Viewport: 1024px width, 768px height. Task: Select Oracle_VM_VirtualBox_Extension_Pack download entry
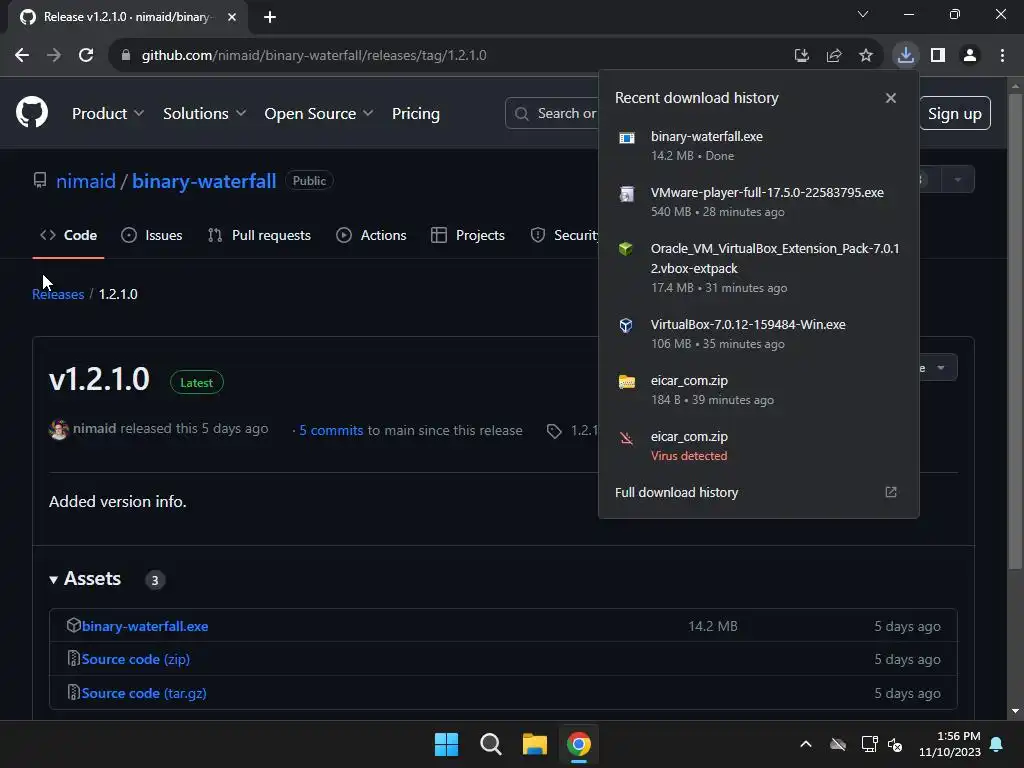(758, 268)
